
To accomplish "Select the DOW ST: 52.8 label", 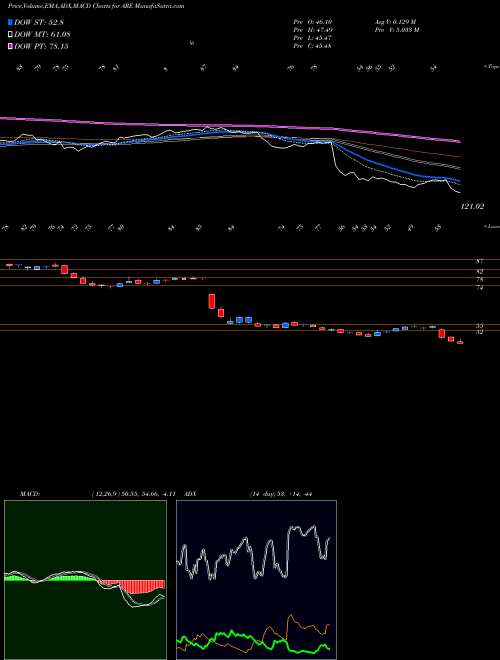I will point(41,22).
